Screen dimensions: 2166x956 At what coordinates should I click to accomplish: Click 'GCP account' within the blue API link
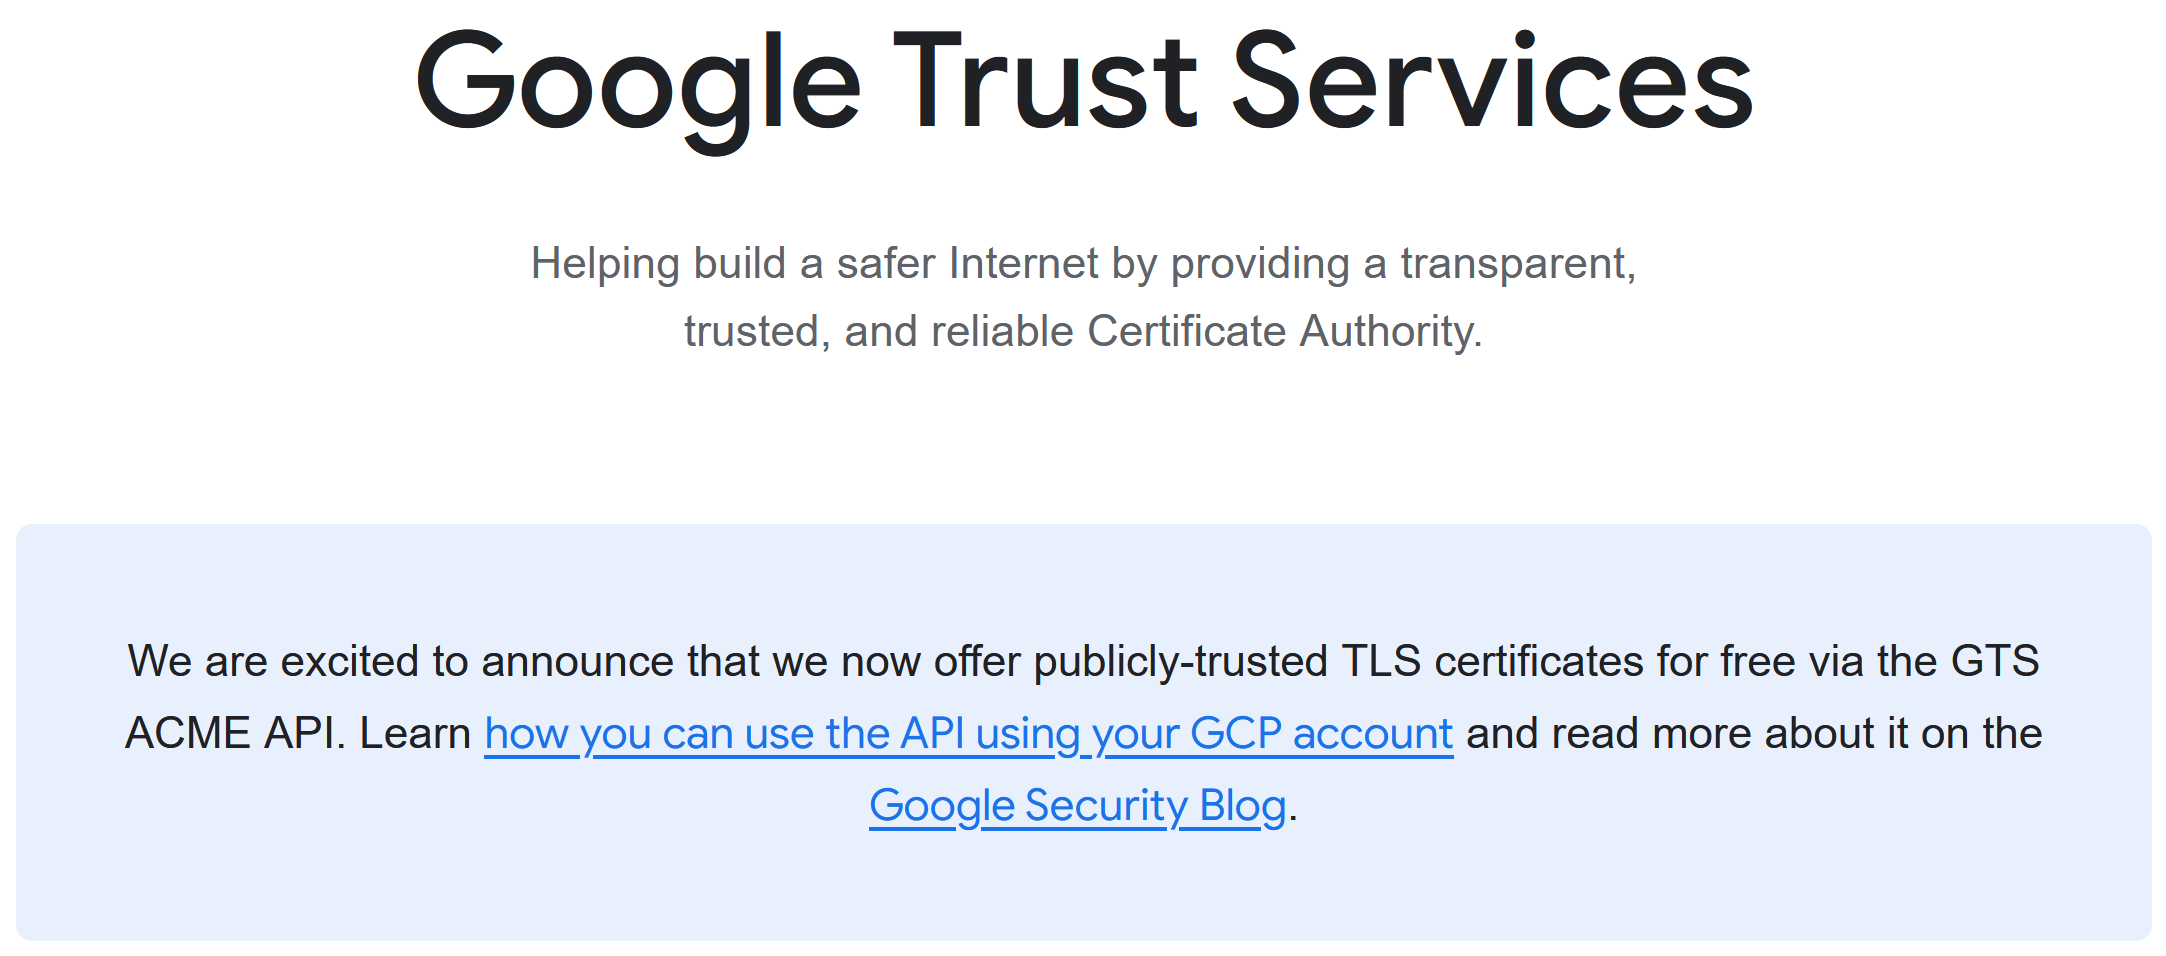coord(1321,734)
